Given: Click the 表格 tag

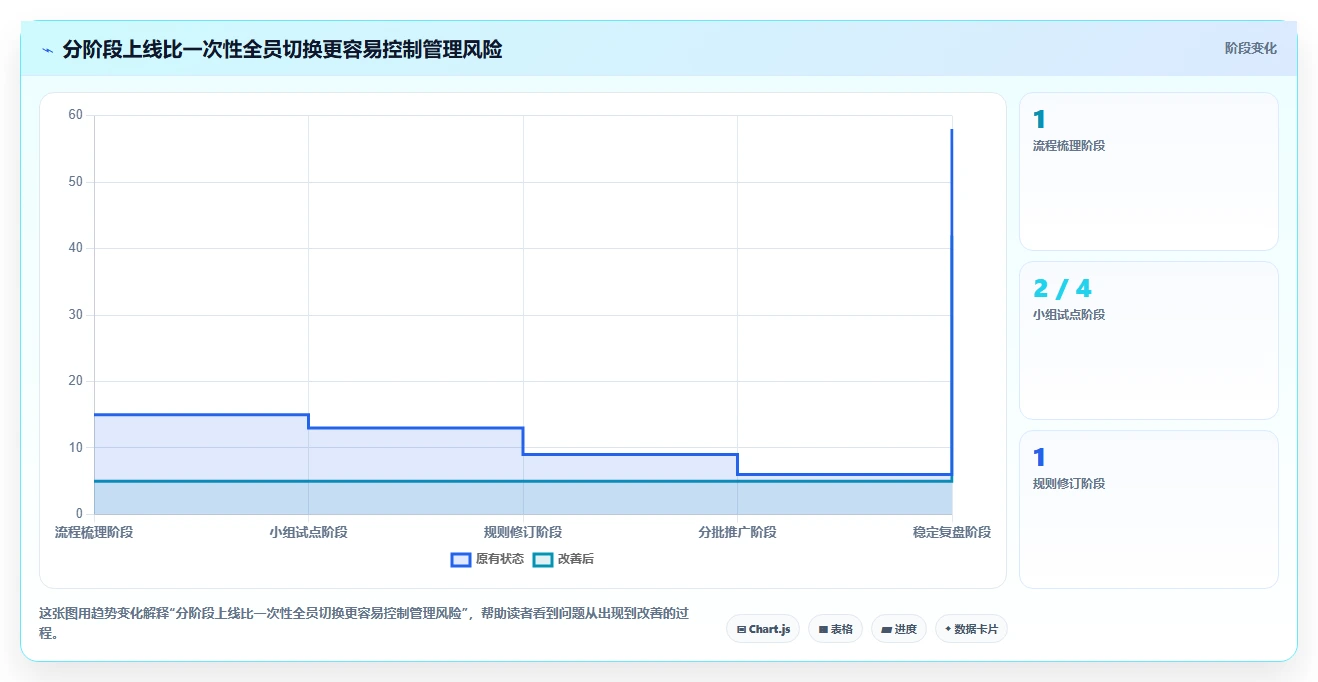Looking at the screenshot, I should click(x=835, y=629).
